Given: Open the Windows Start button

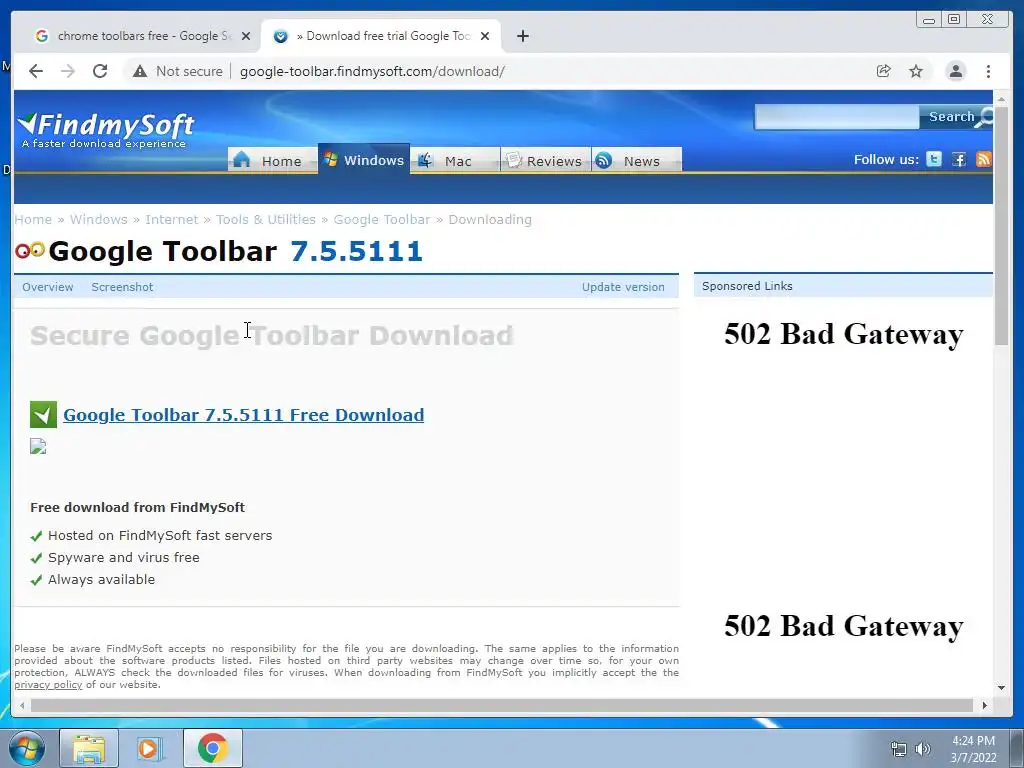Looking at the screenshot, I should click(x=27, y=748).
